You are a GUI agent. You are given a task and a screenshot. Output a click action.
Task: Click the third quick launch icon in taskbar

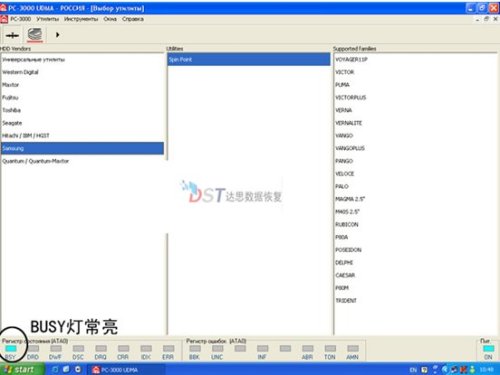(x=78, y=369)
